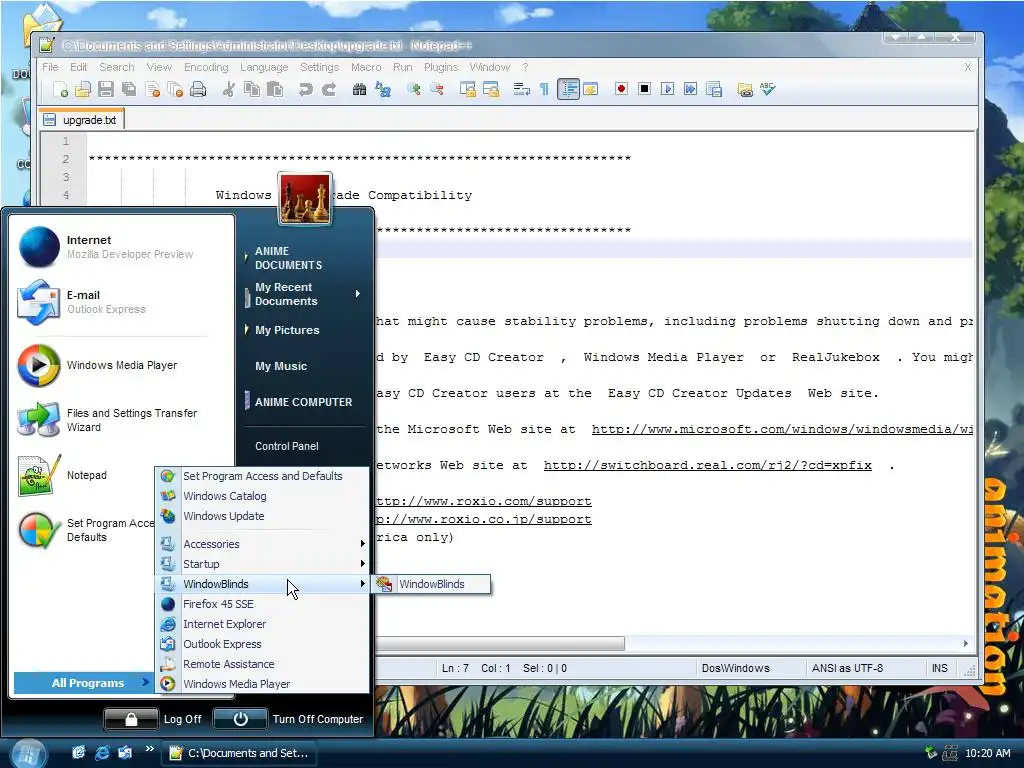Open Firefox 45 SSE from All Programs
The image size is (1024, 768).
point(263,604)
